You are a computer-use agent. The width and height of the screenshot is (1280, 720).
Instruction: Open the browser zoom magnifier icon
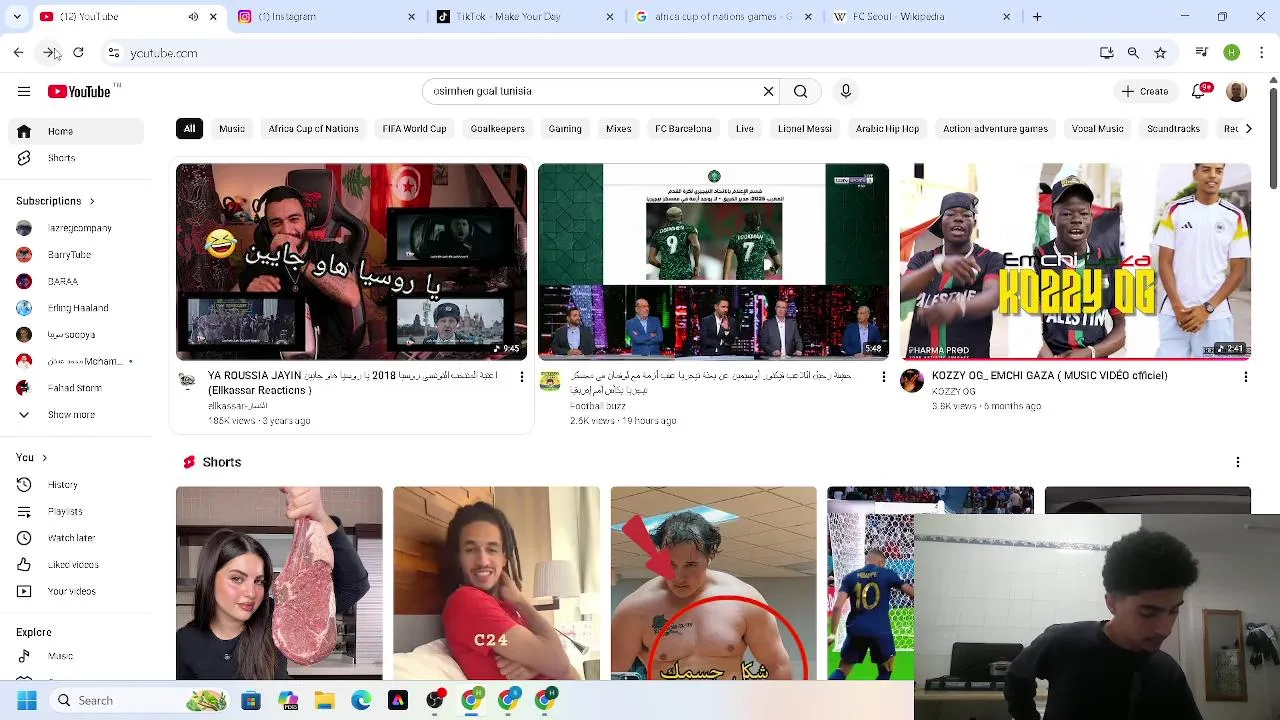pyautogui.click(x=1133, y=53)
